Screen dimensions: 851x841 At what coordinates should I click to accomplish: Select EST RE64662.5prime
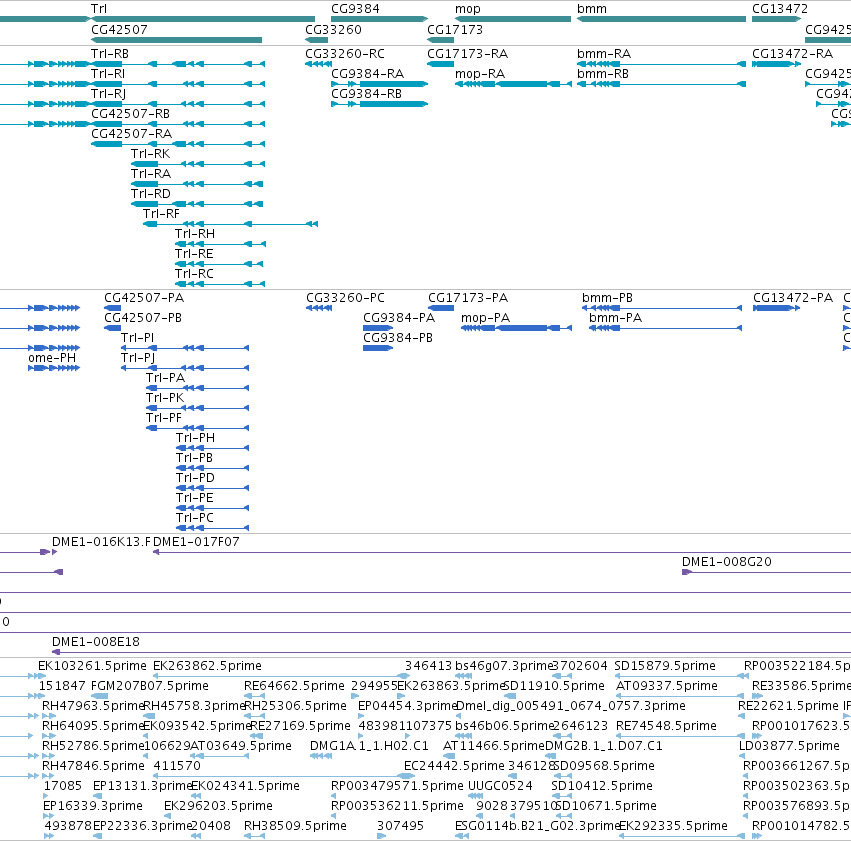[295, 686]
